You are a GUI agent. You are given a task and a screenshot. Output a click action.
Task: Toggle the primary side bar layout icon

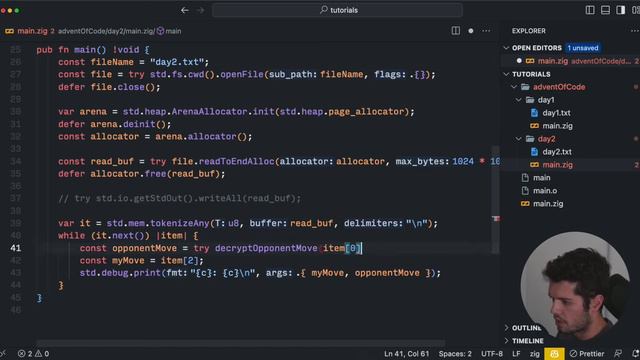[590, 10]
